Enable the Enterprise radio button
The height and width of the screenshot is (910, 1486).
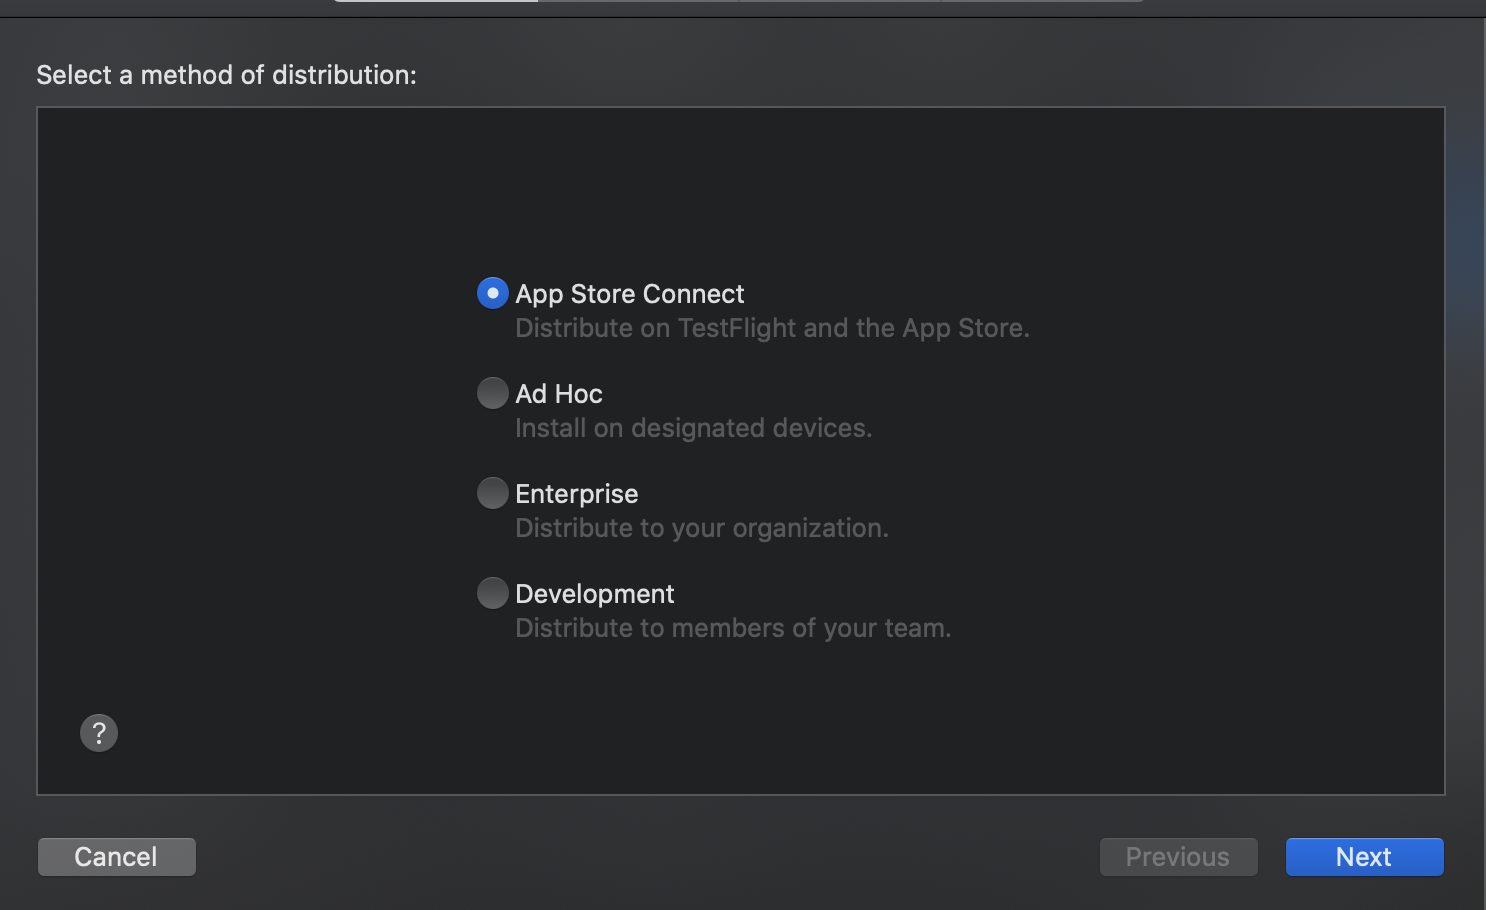[x=492, y=493]
